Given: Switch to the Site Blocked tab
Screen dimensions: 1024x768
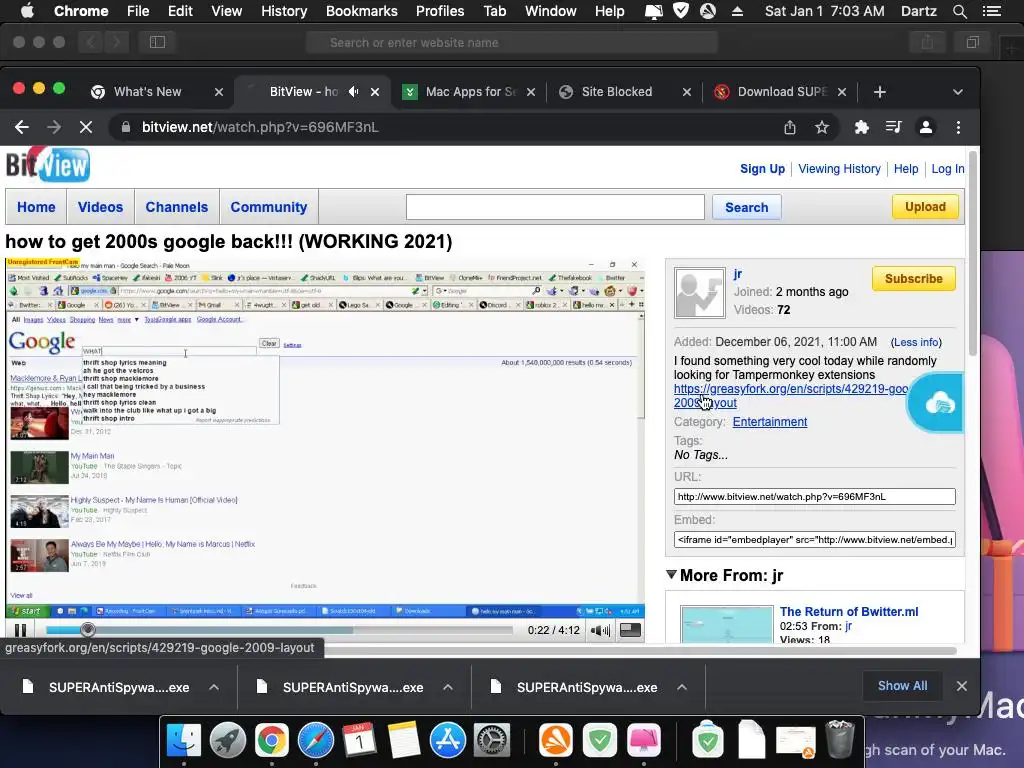Looking at the screenshot, I should coord(616,92).
